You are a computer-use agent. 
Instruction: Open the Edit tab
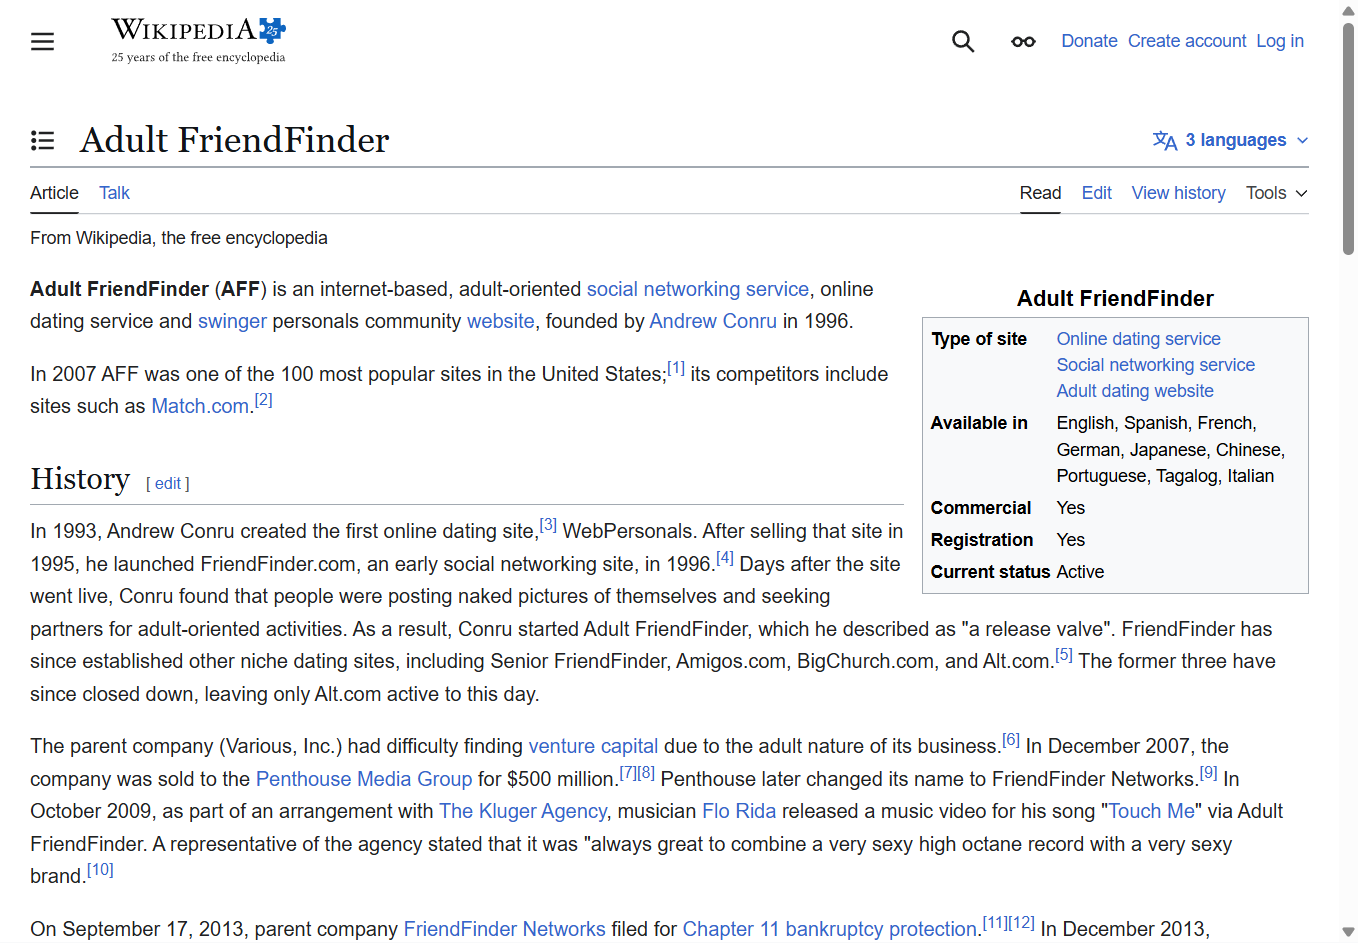(1096, 193)
